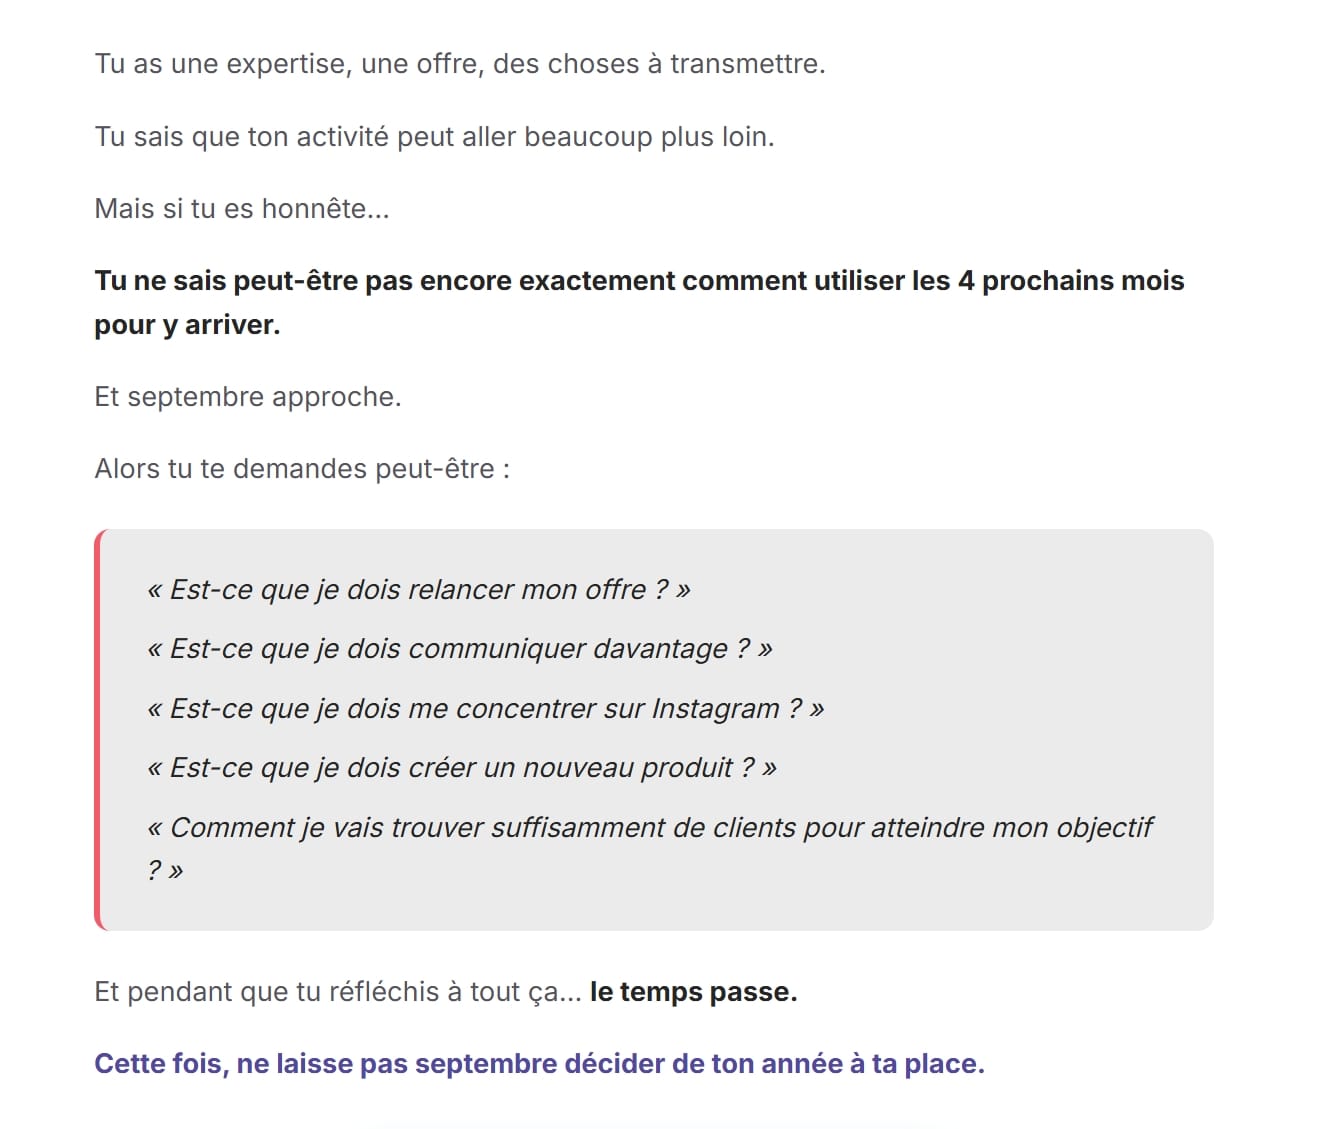1327x1129 pixels.
Task: Click the quote about concentrating on Instagram
Action: click(x=486, y=709)
